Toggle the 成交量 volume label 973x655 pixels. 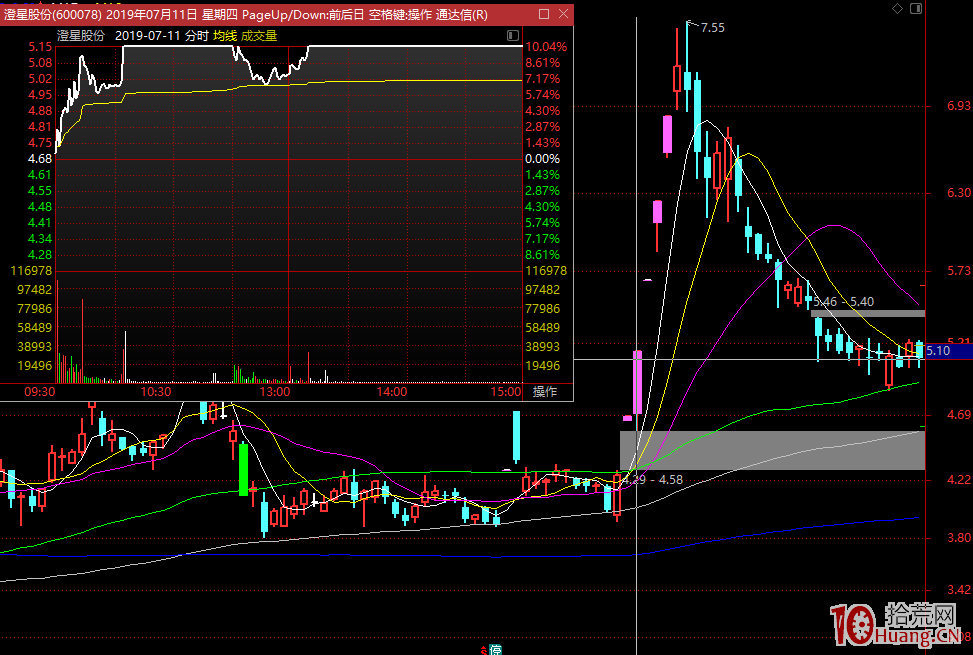[259, 35]
